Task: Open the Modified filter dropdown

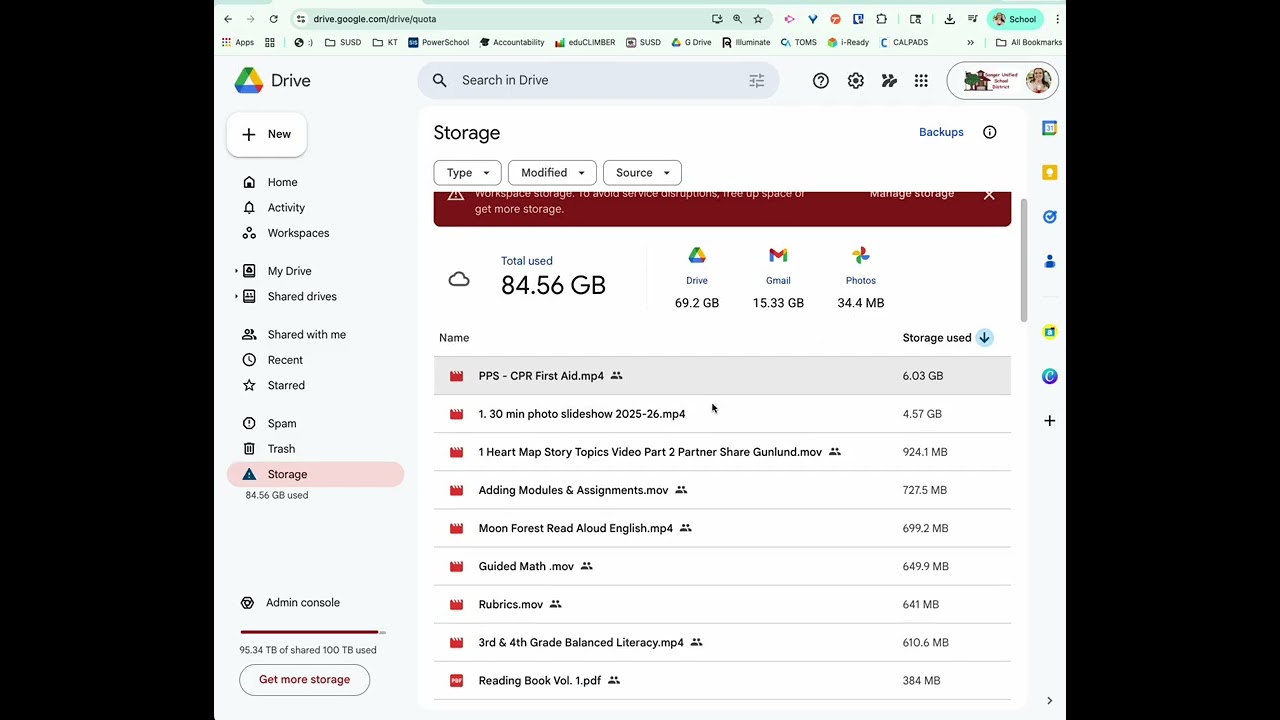Action: (552, 173)
